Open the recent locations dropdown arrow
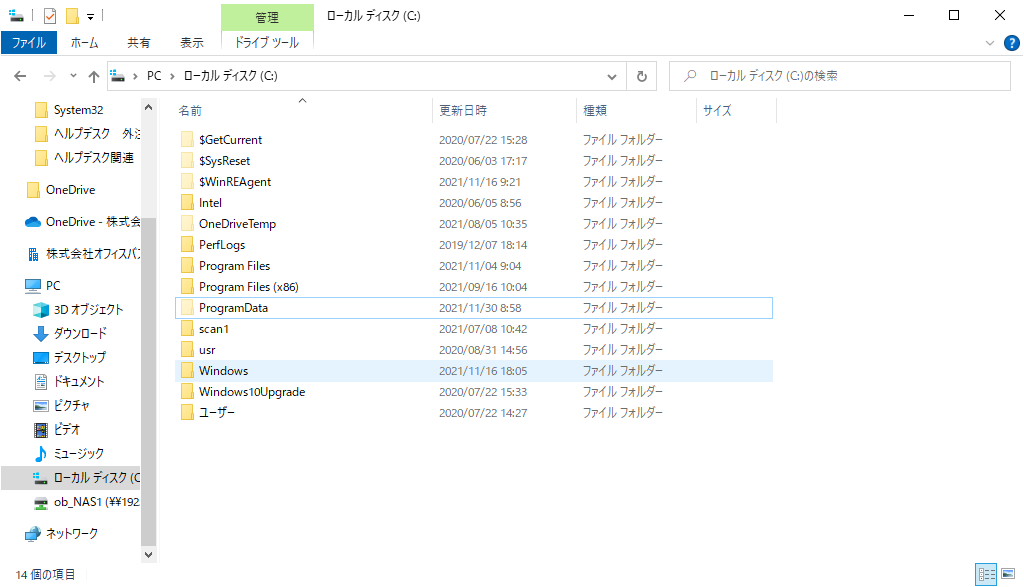Screen dimensions: 1024x587 coord(73,76)
